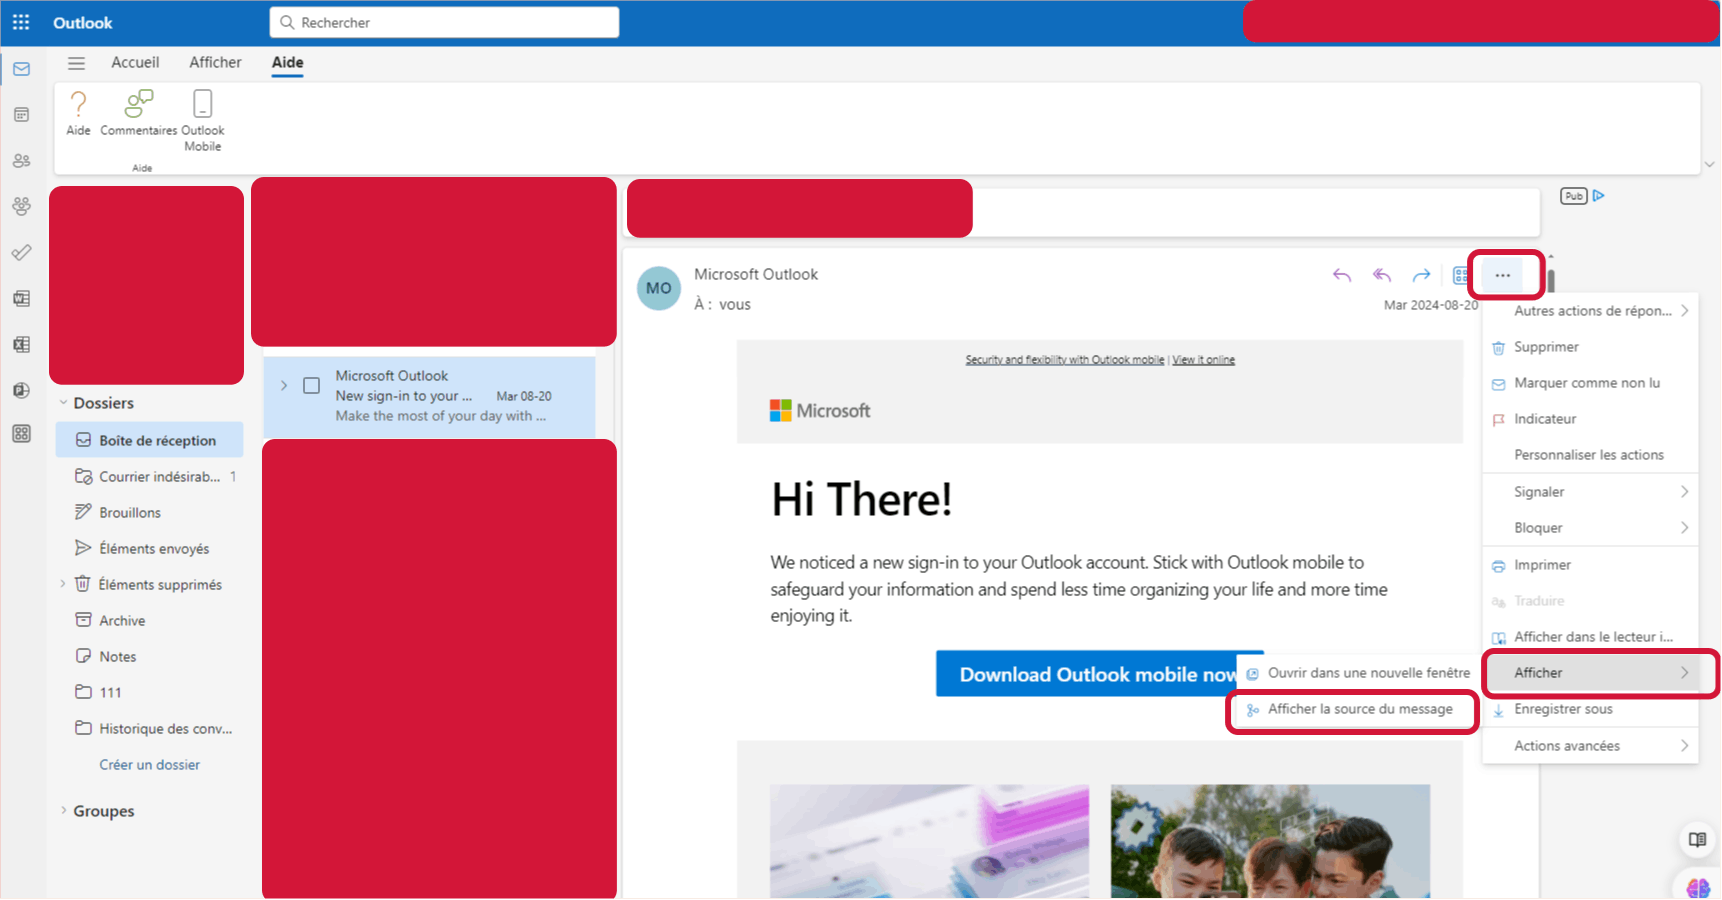Click the Reply arrow icon

click(1342, 274)
